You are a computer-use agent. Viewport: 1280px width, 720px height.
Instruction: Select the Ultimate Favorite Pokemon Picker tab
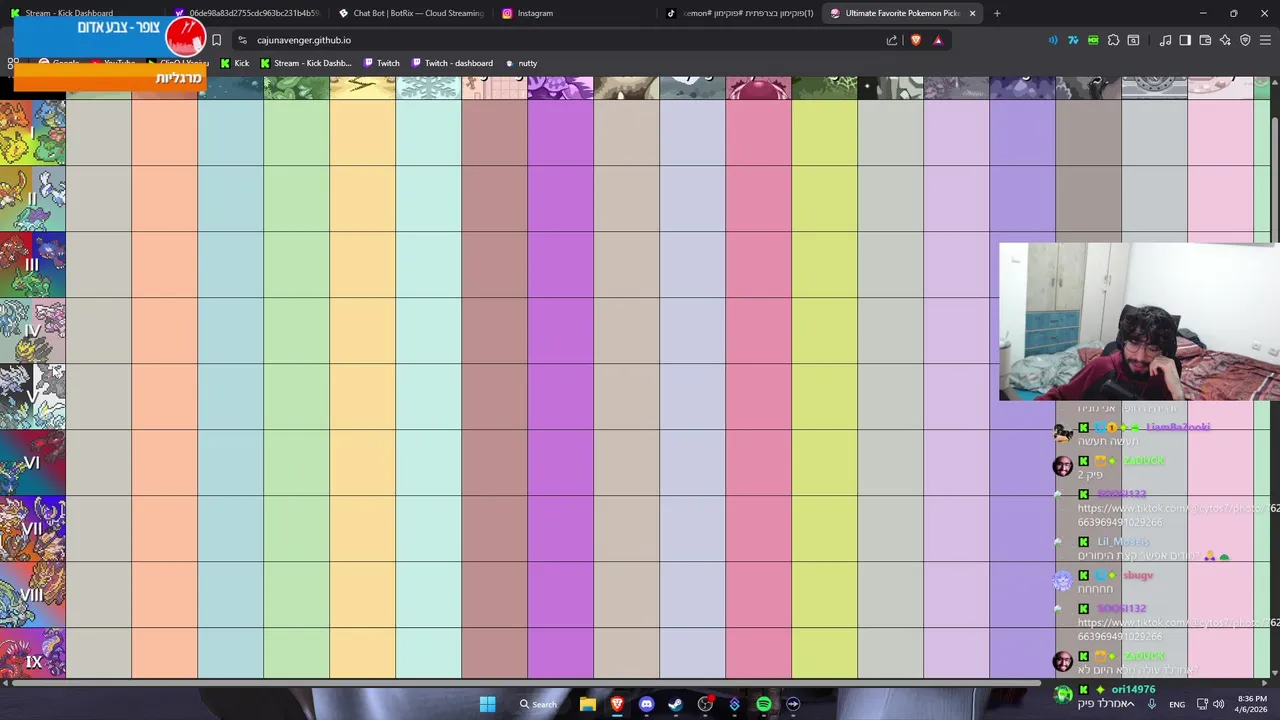point(902,13)
